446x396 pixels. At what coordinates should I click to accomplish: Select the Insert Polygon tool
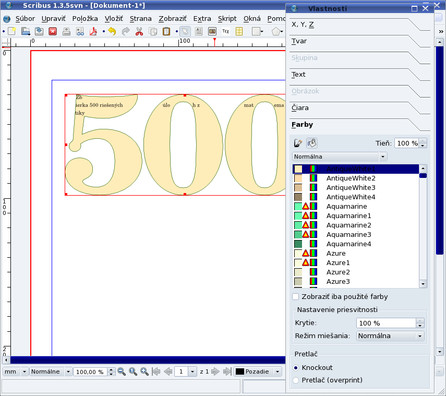click(x=276, y=32)
